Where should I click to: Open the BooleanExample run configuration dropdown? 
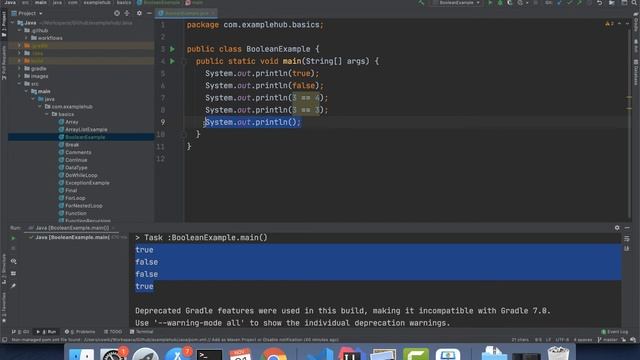[x=456, y=2]
